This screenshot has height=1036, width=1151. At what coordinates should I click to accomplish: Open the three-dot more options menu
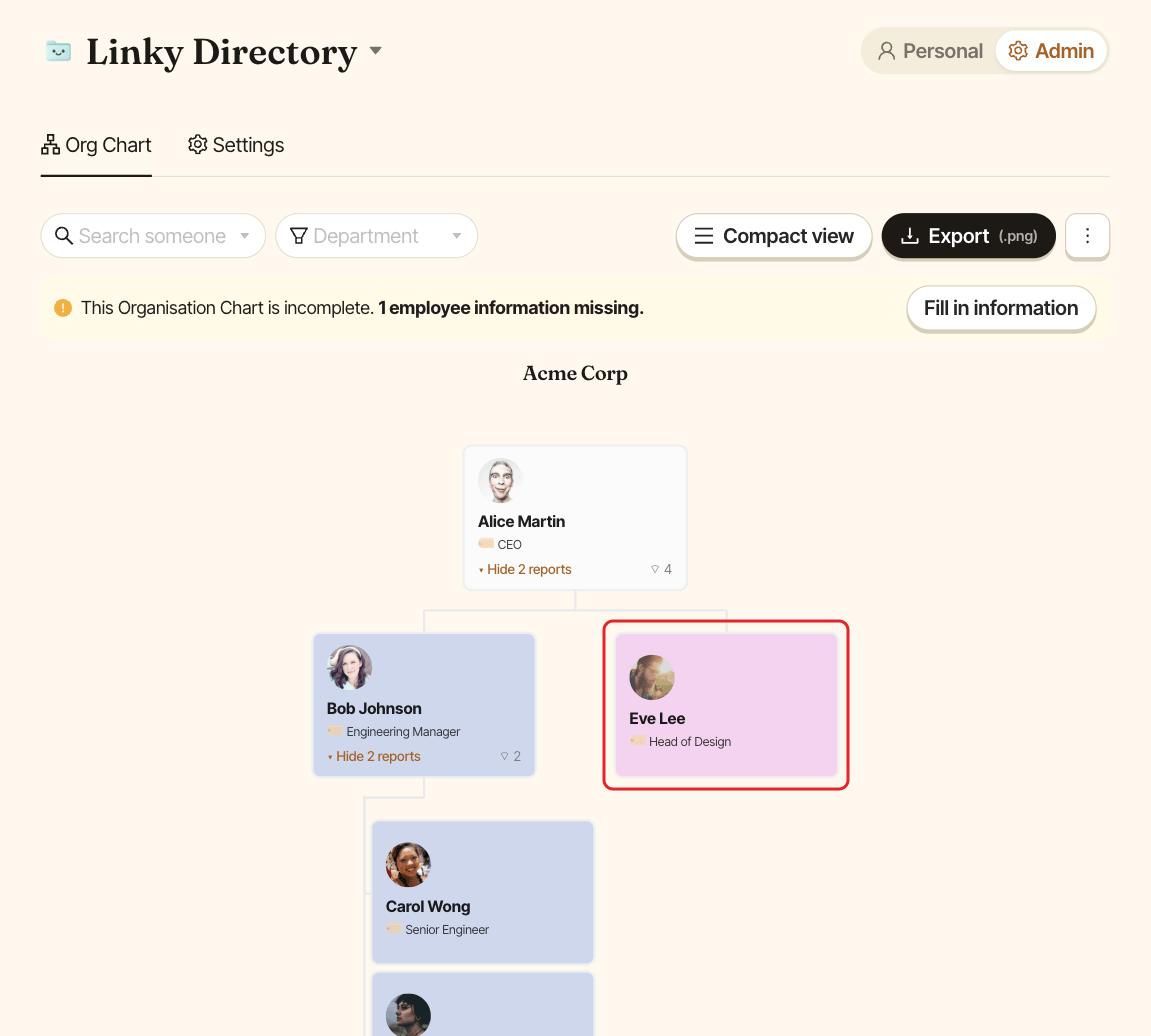[x=1087, y=236]
